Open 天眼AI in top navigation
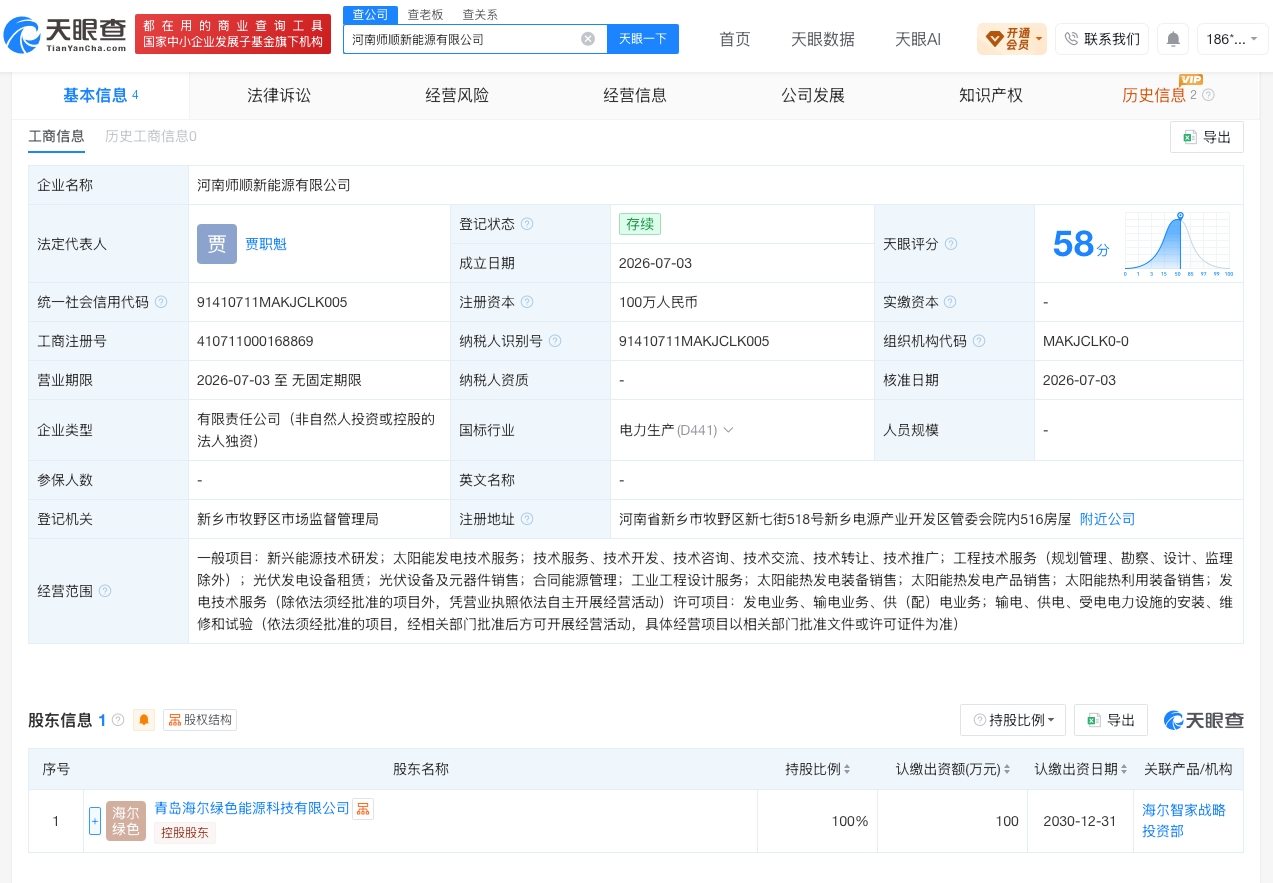Screen dimensions: 1273x883 coord(918,39)
